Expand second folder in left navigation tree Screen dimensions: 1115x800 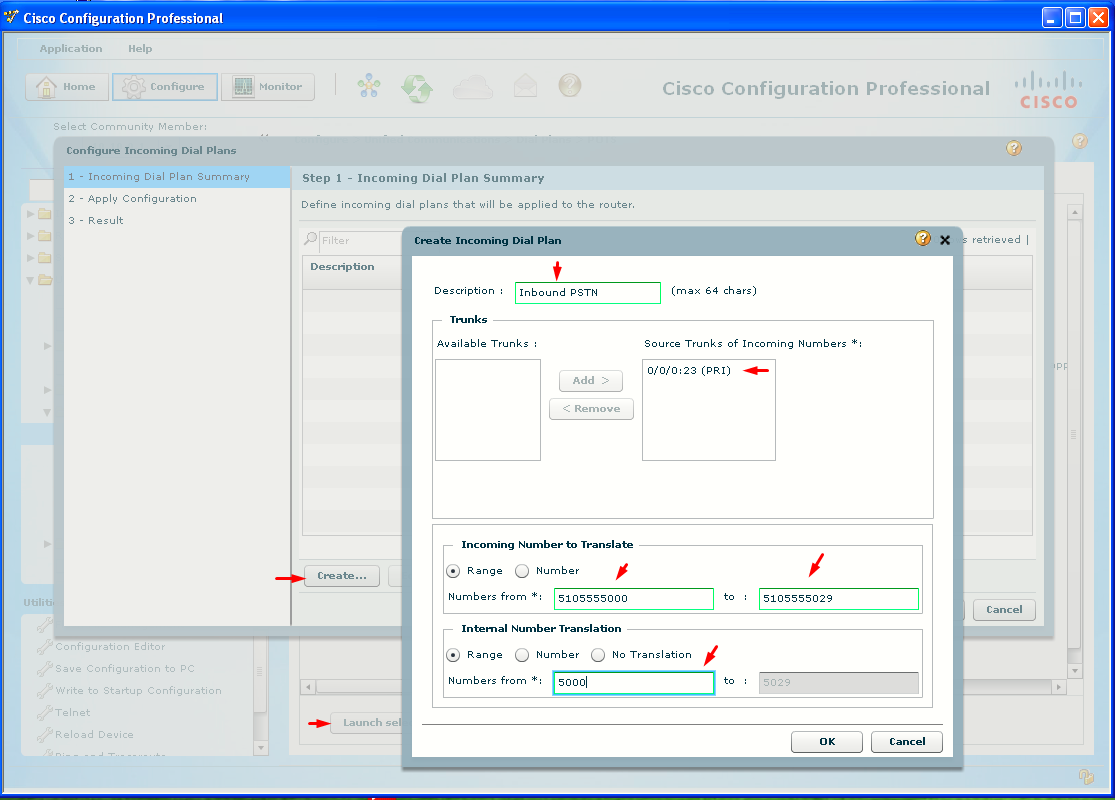31,235
